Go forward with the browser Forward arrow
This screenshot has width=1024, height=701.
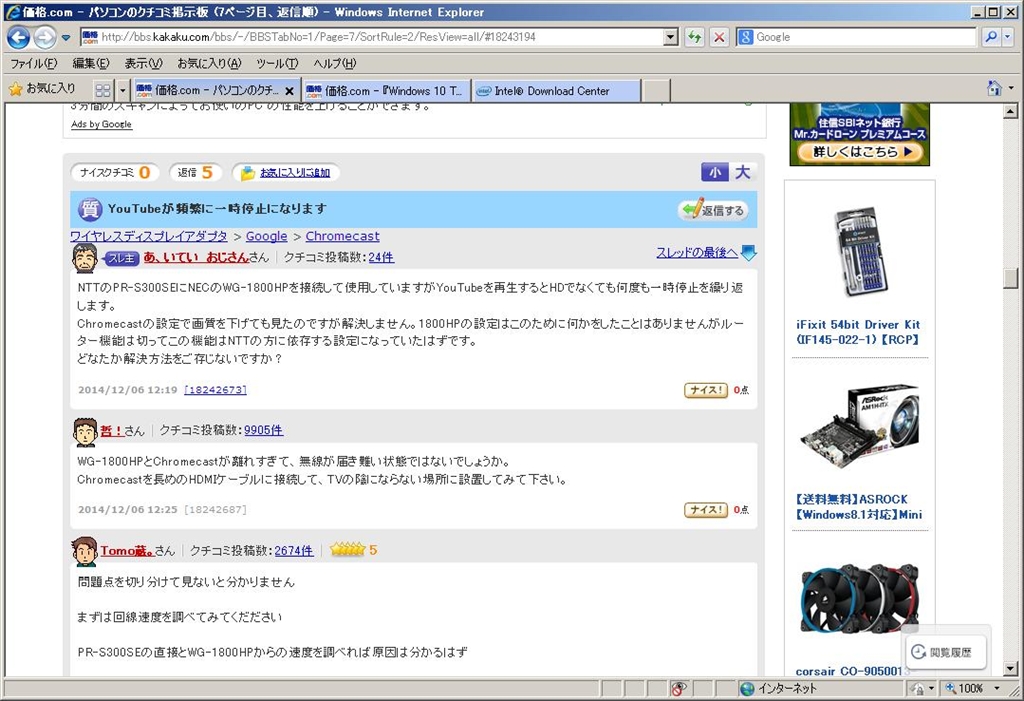44,37
